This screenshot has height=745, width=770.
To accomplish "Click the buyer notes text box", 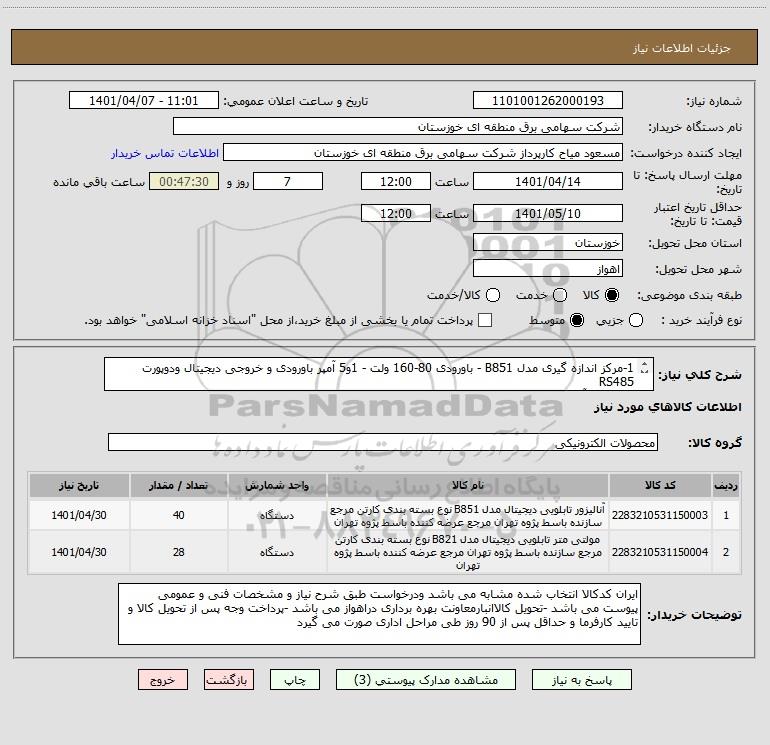I will (379, 614).
